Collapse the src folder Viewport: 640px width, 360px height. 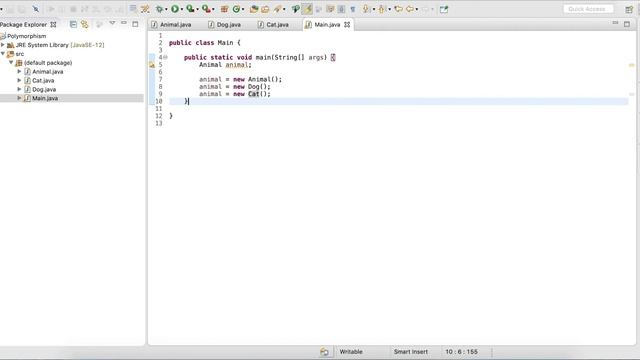pyautogui.click(x=3, y=53)
